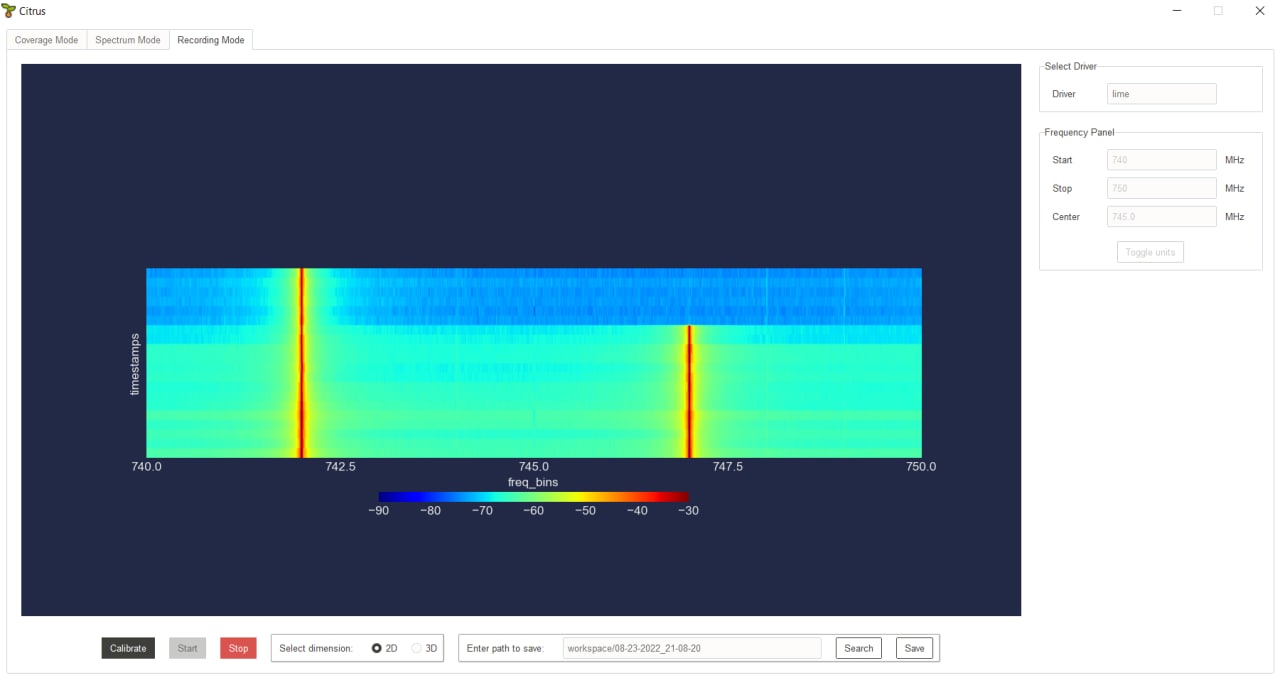The height and width of the screenshot is (680, 1280).
Task: Click the red signal line near 747 MHz
Action: click(689, 391)
